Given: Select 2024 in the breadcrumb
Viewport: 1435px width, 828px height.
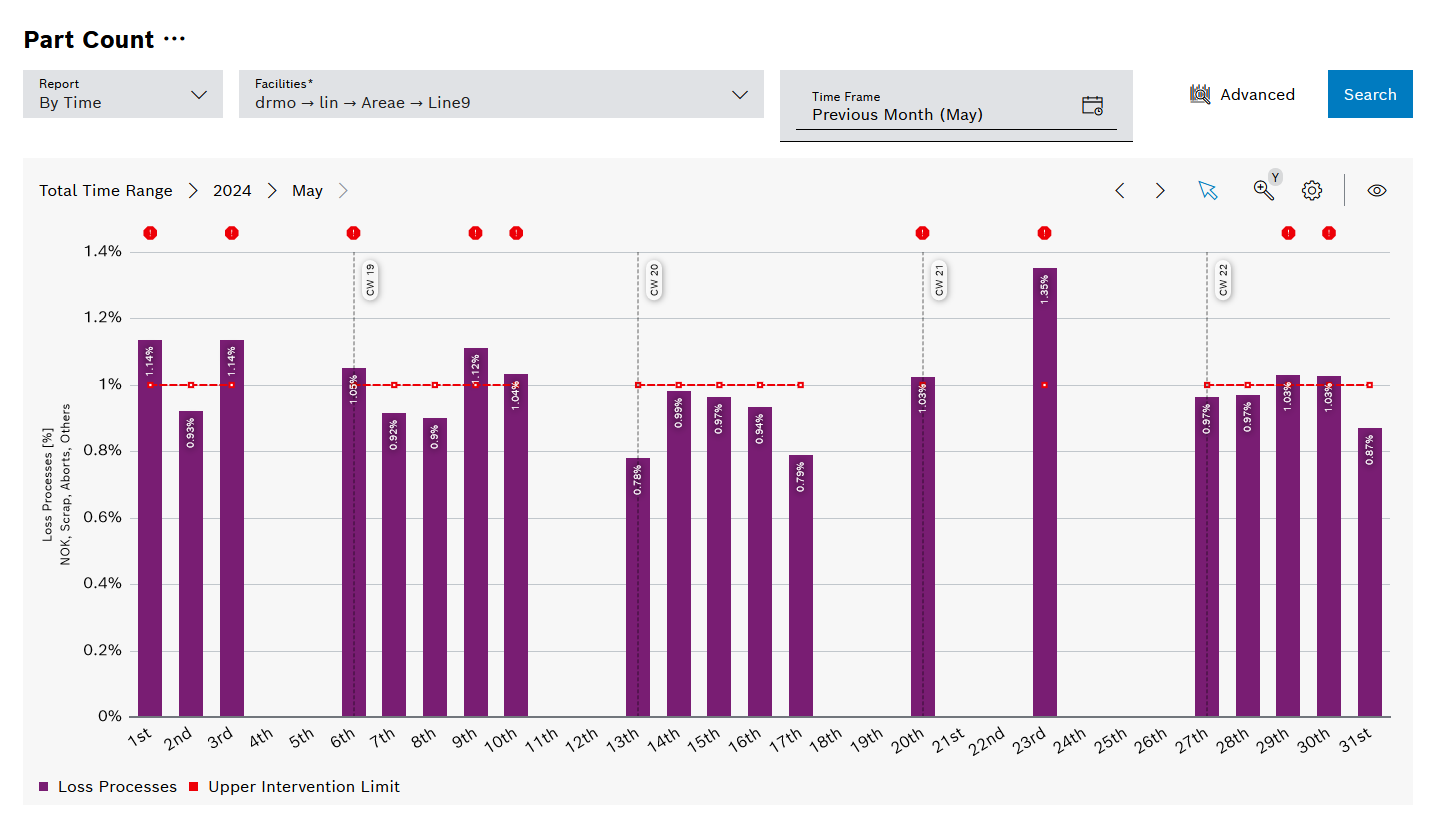Looking at the screenshot, I should [x=232, y=191].
